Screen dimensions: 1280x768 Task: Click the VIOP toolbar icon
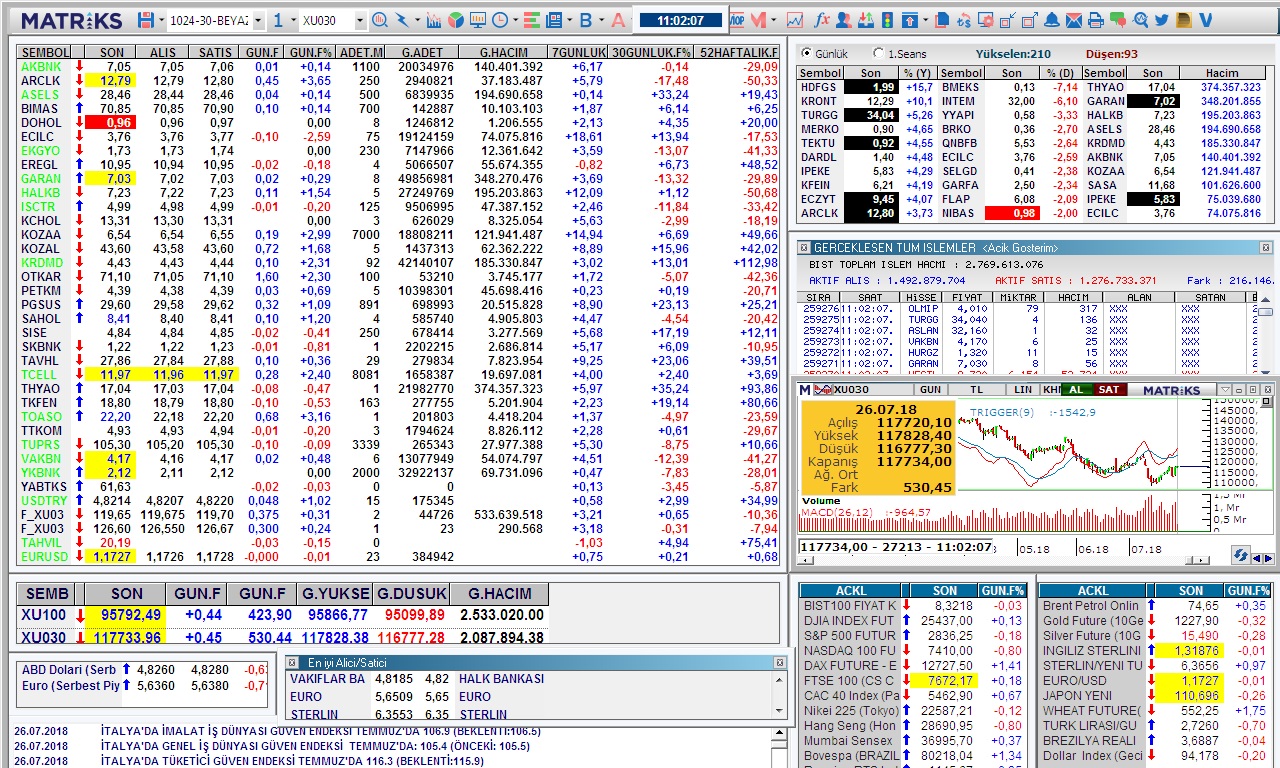point(737,20)
